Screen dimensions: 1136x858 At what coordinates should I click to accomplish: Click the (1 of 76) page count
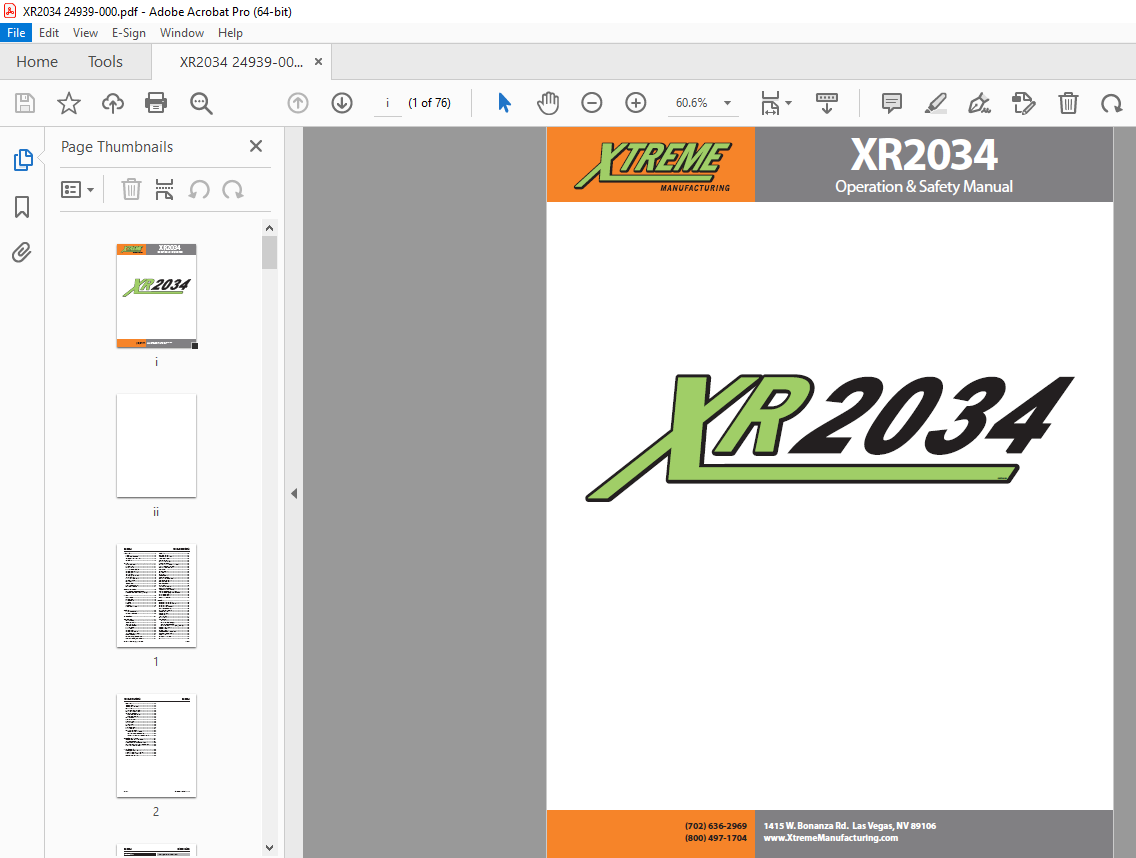click(429, 103)
